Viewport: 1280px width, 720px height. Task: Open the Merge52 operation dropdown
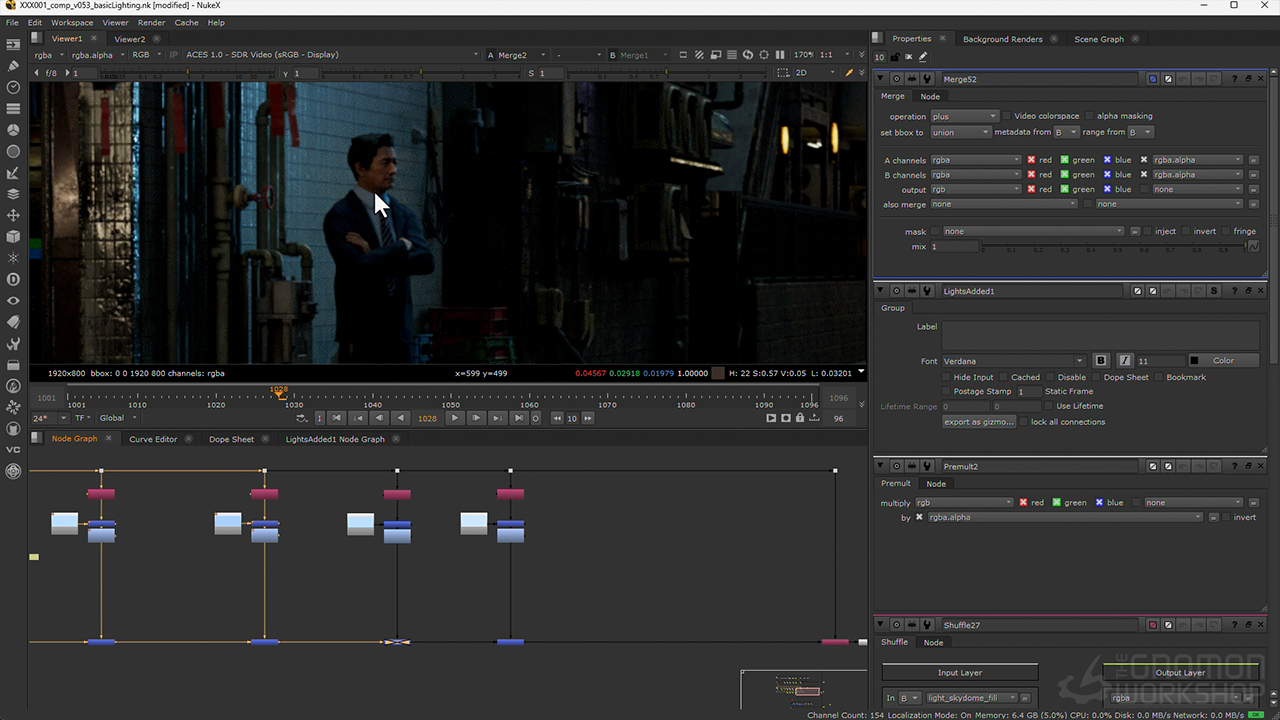(x=963, y=116)
